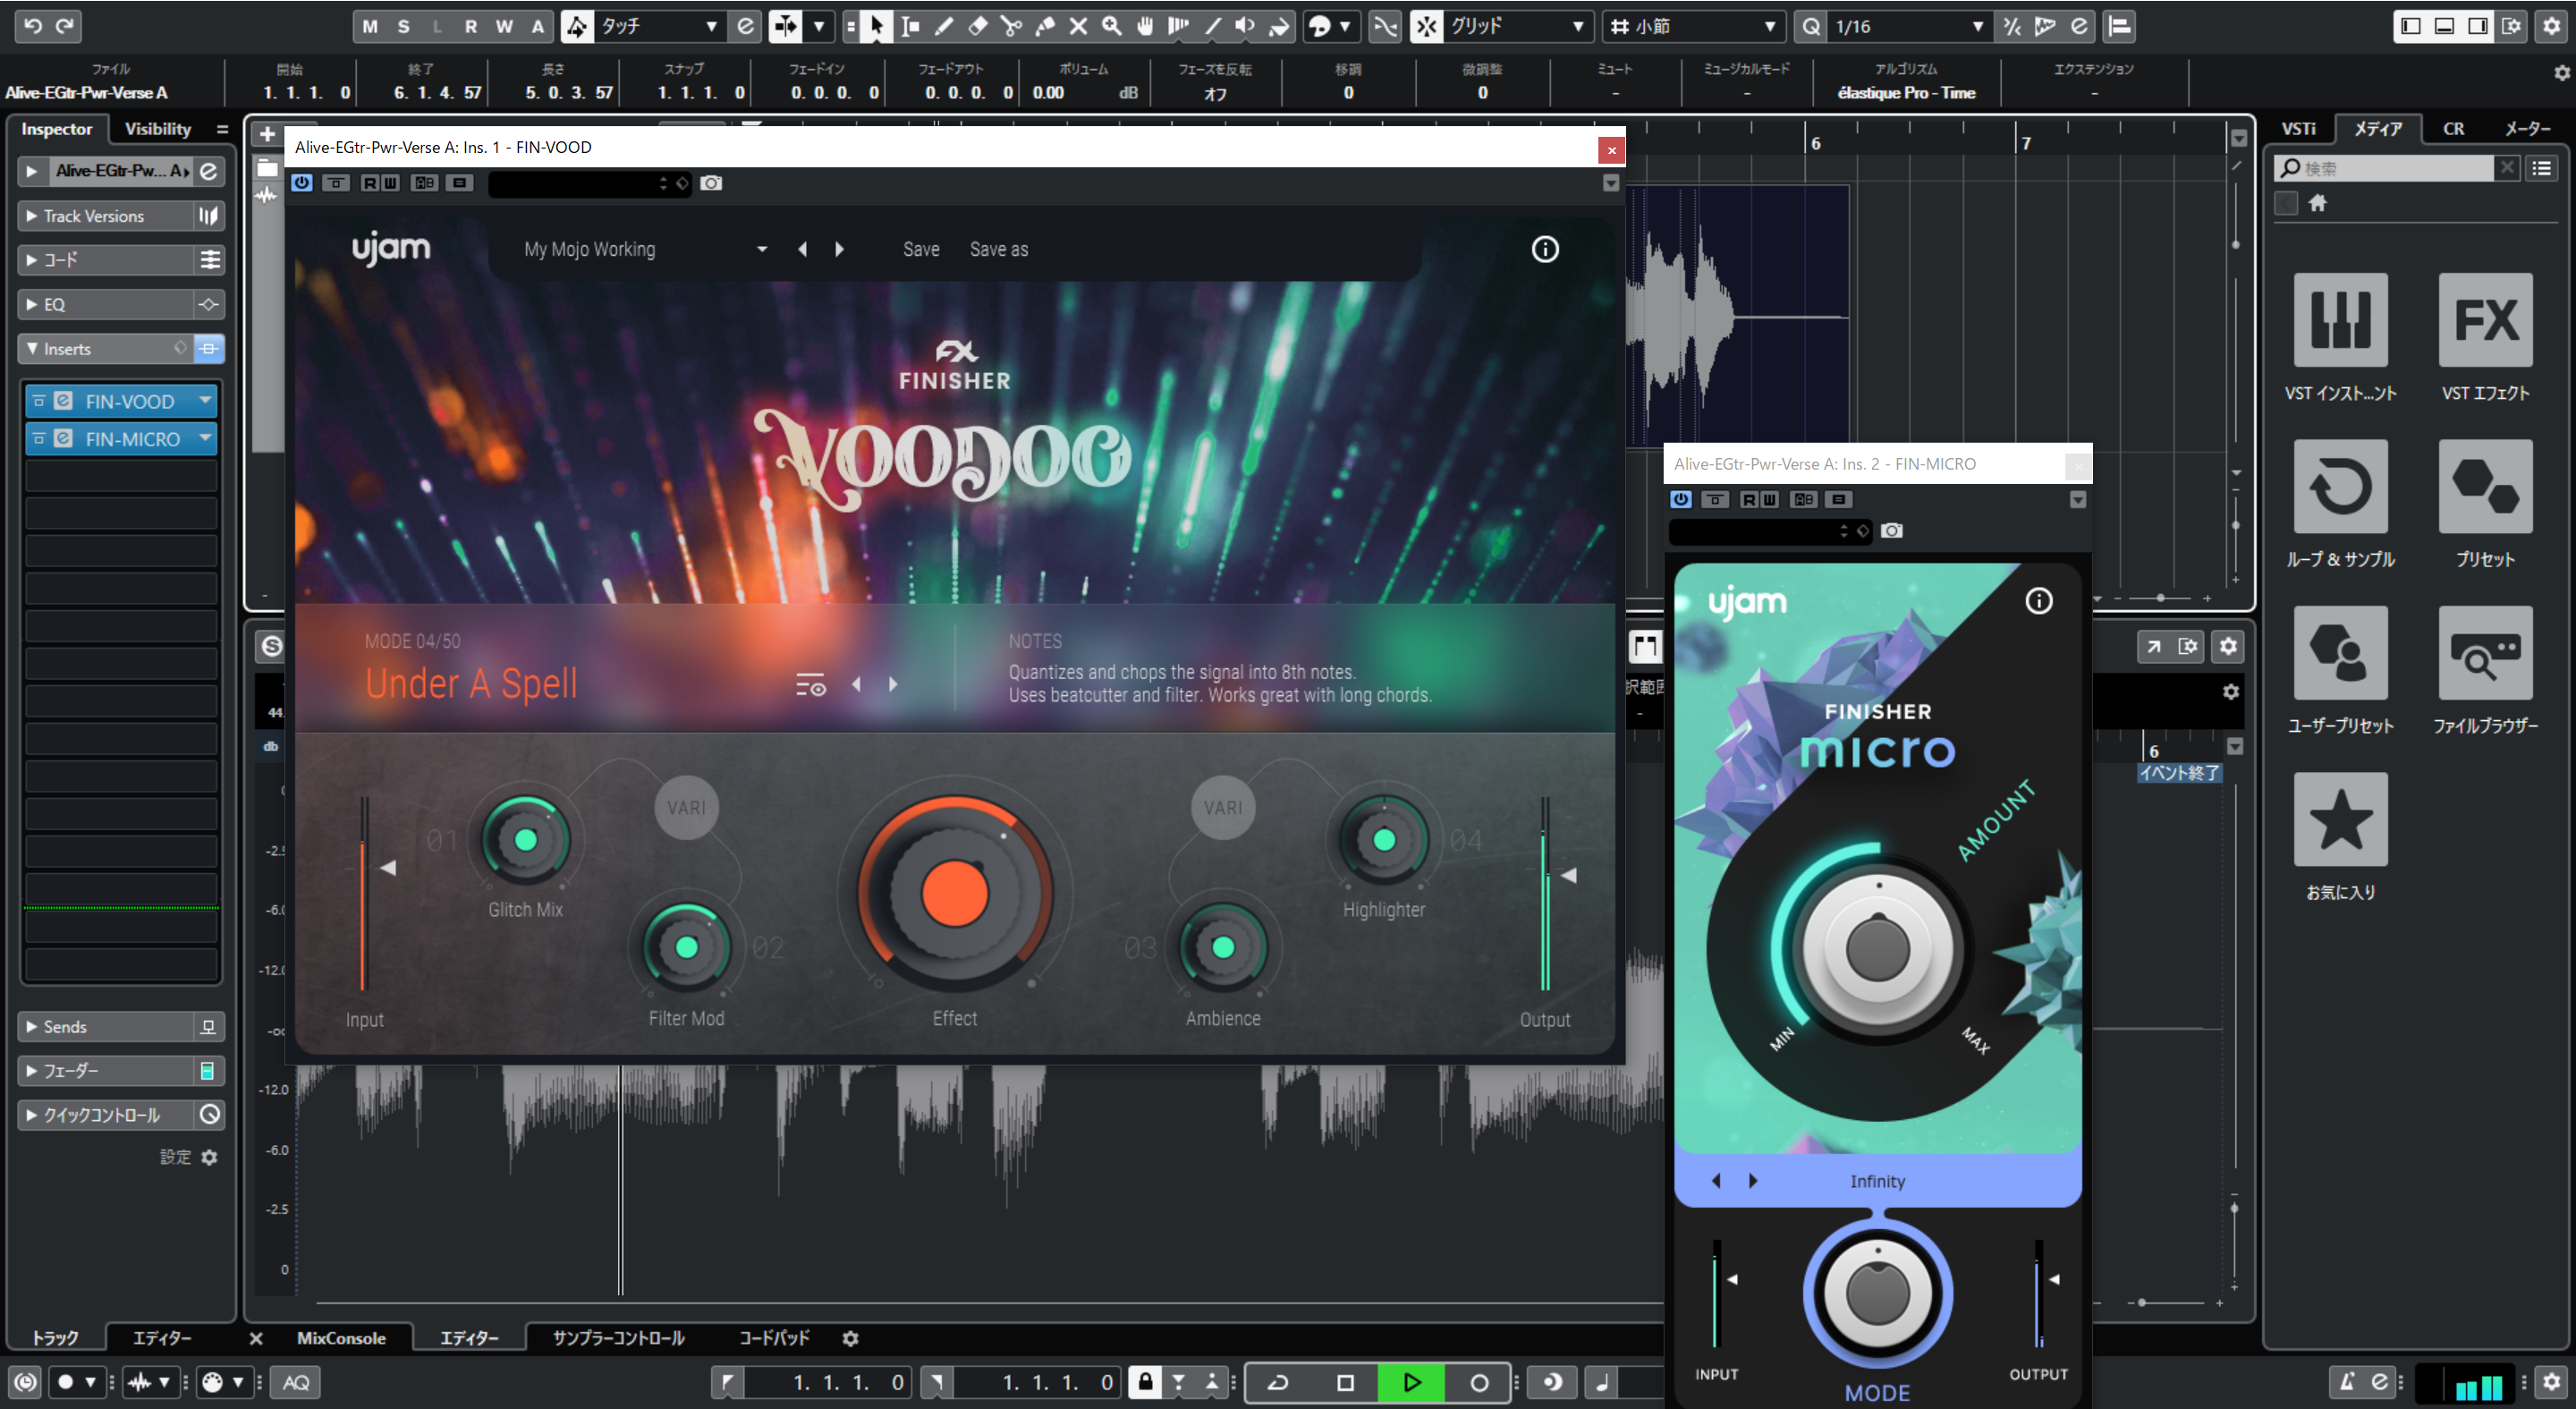This screenshot has width=2576, height=1409.
Task: Toggle global Mute M button
Action: tap(370, 26)
